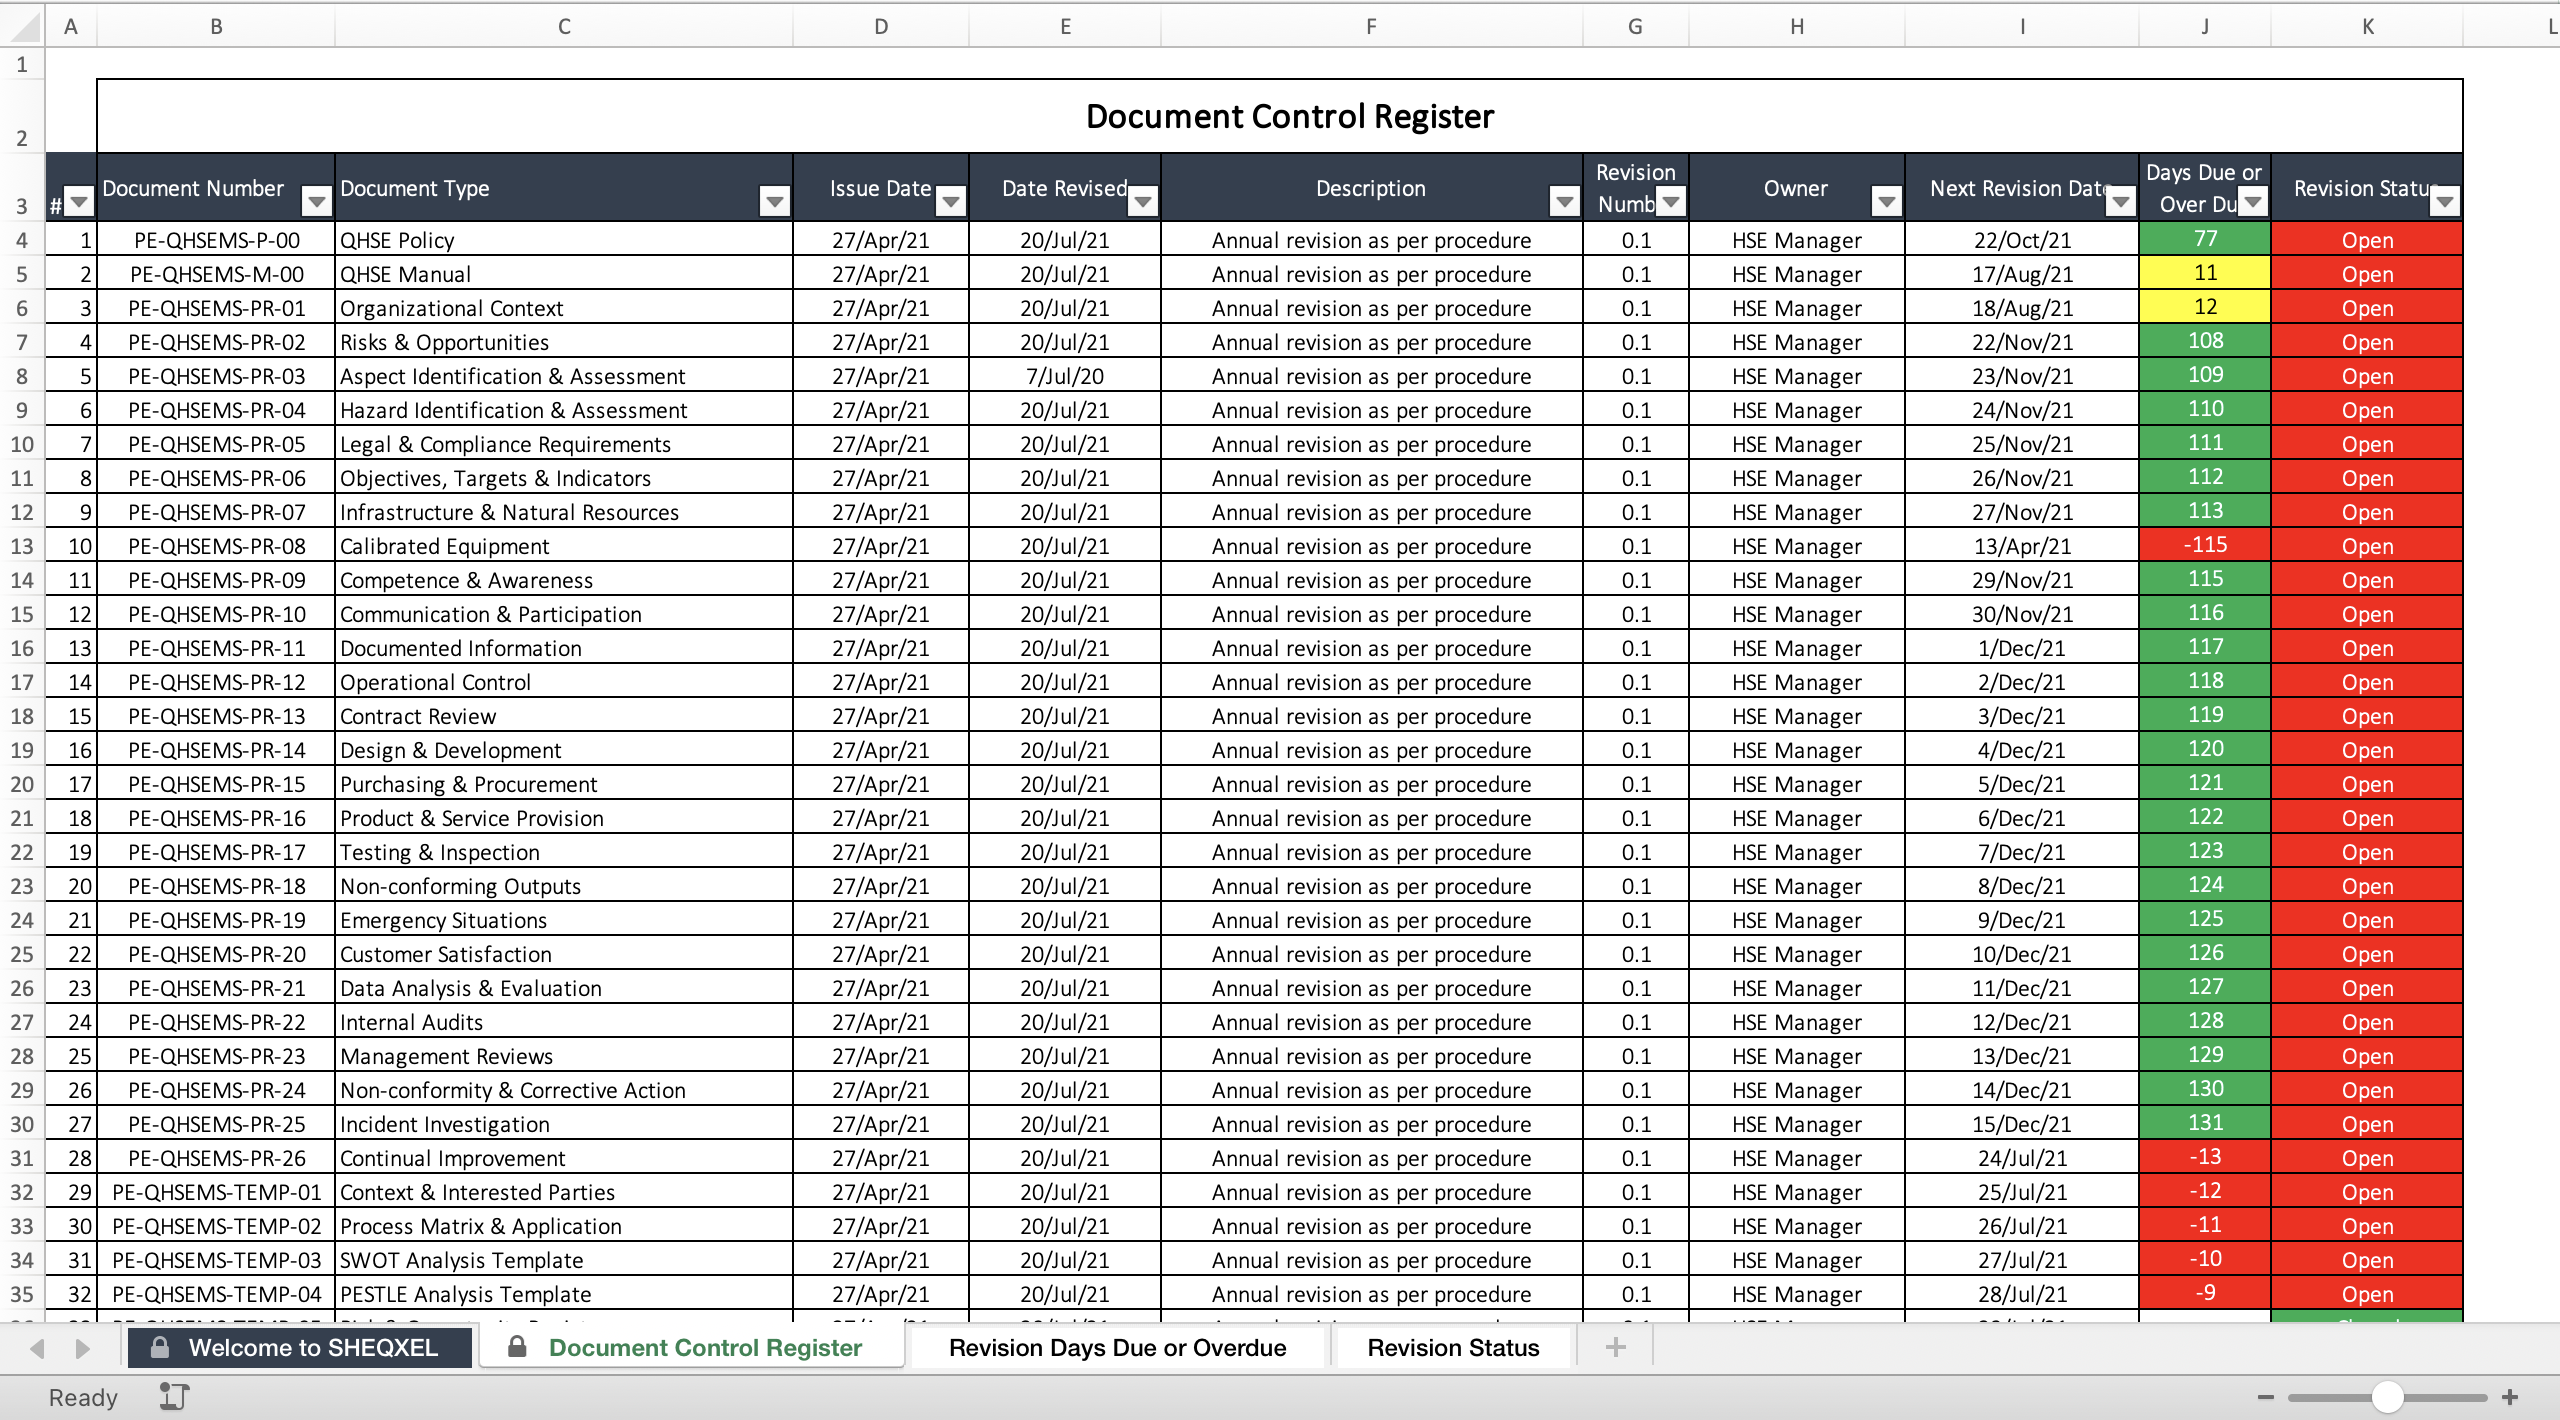The width and height of the screenshot is (2560, 1420).
Task: Select all cells with corner triangle
Action: tap(22, 27)
